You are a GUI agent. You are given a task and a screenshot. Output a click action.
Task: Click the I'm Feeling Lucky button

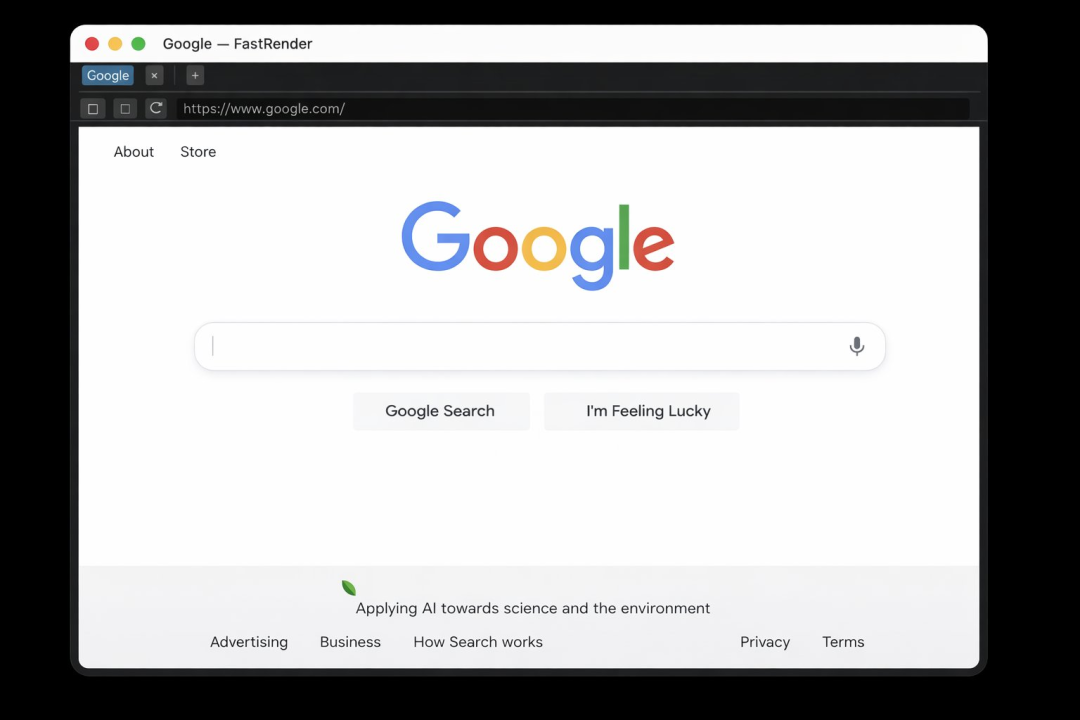point(641,411)
